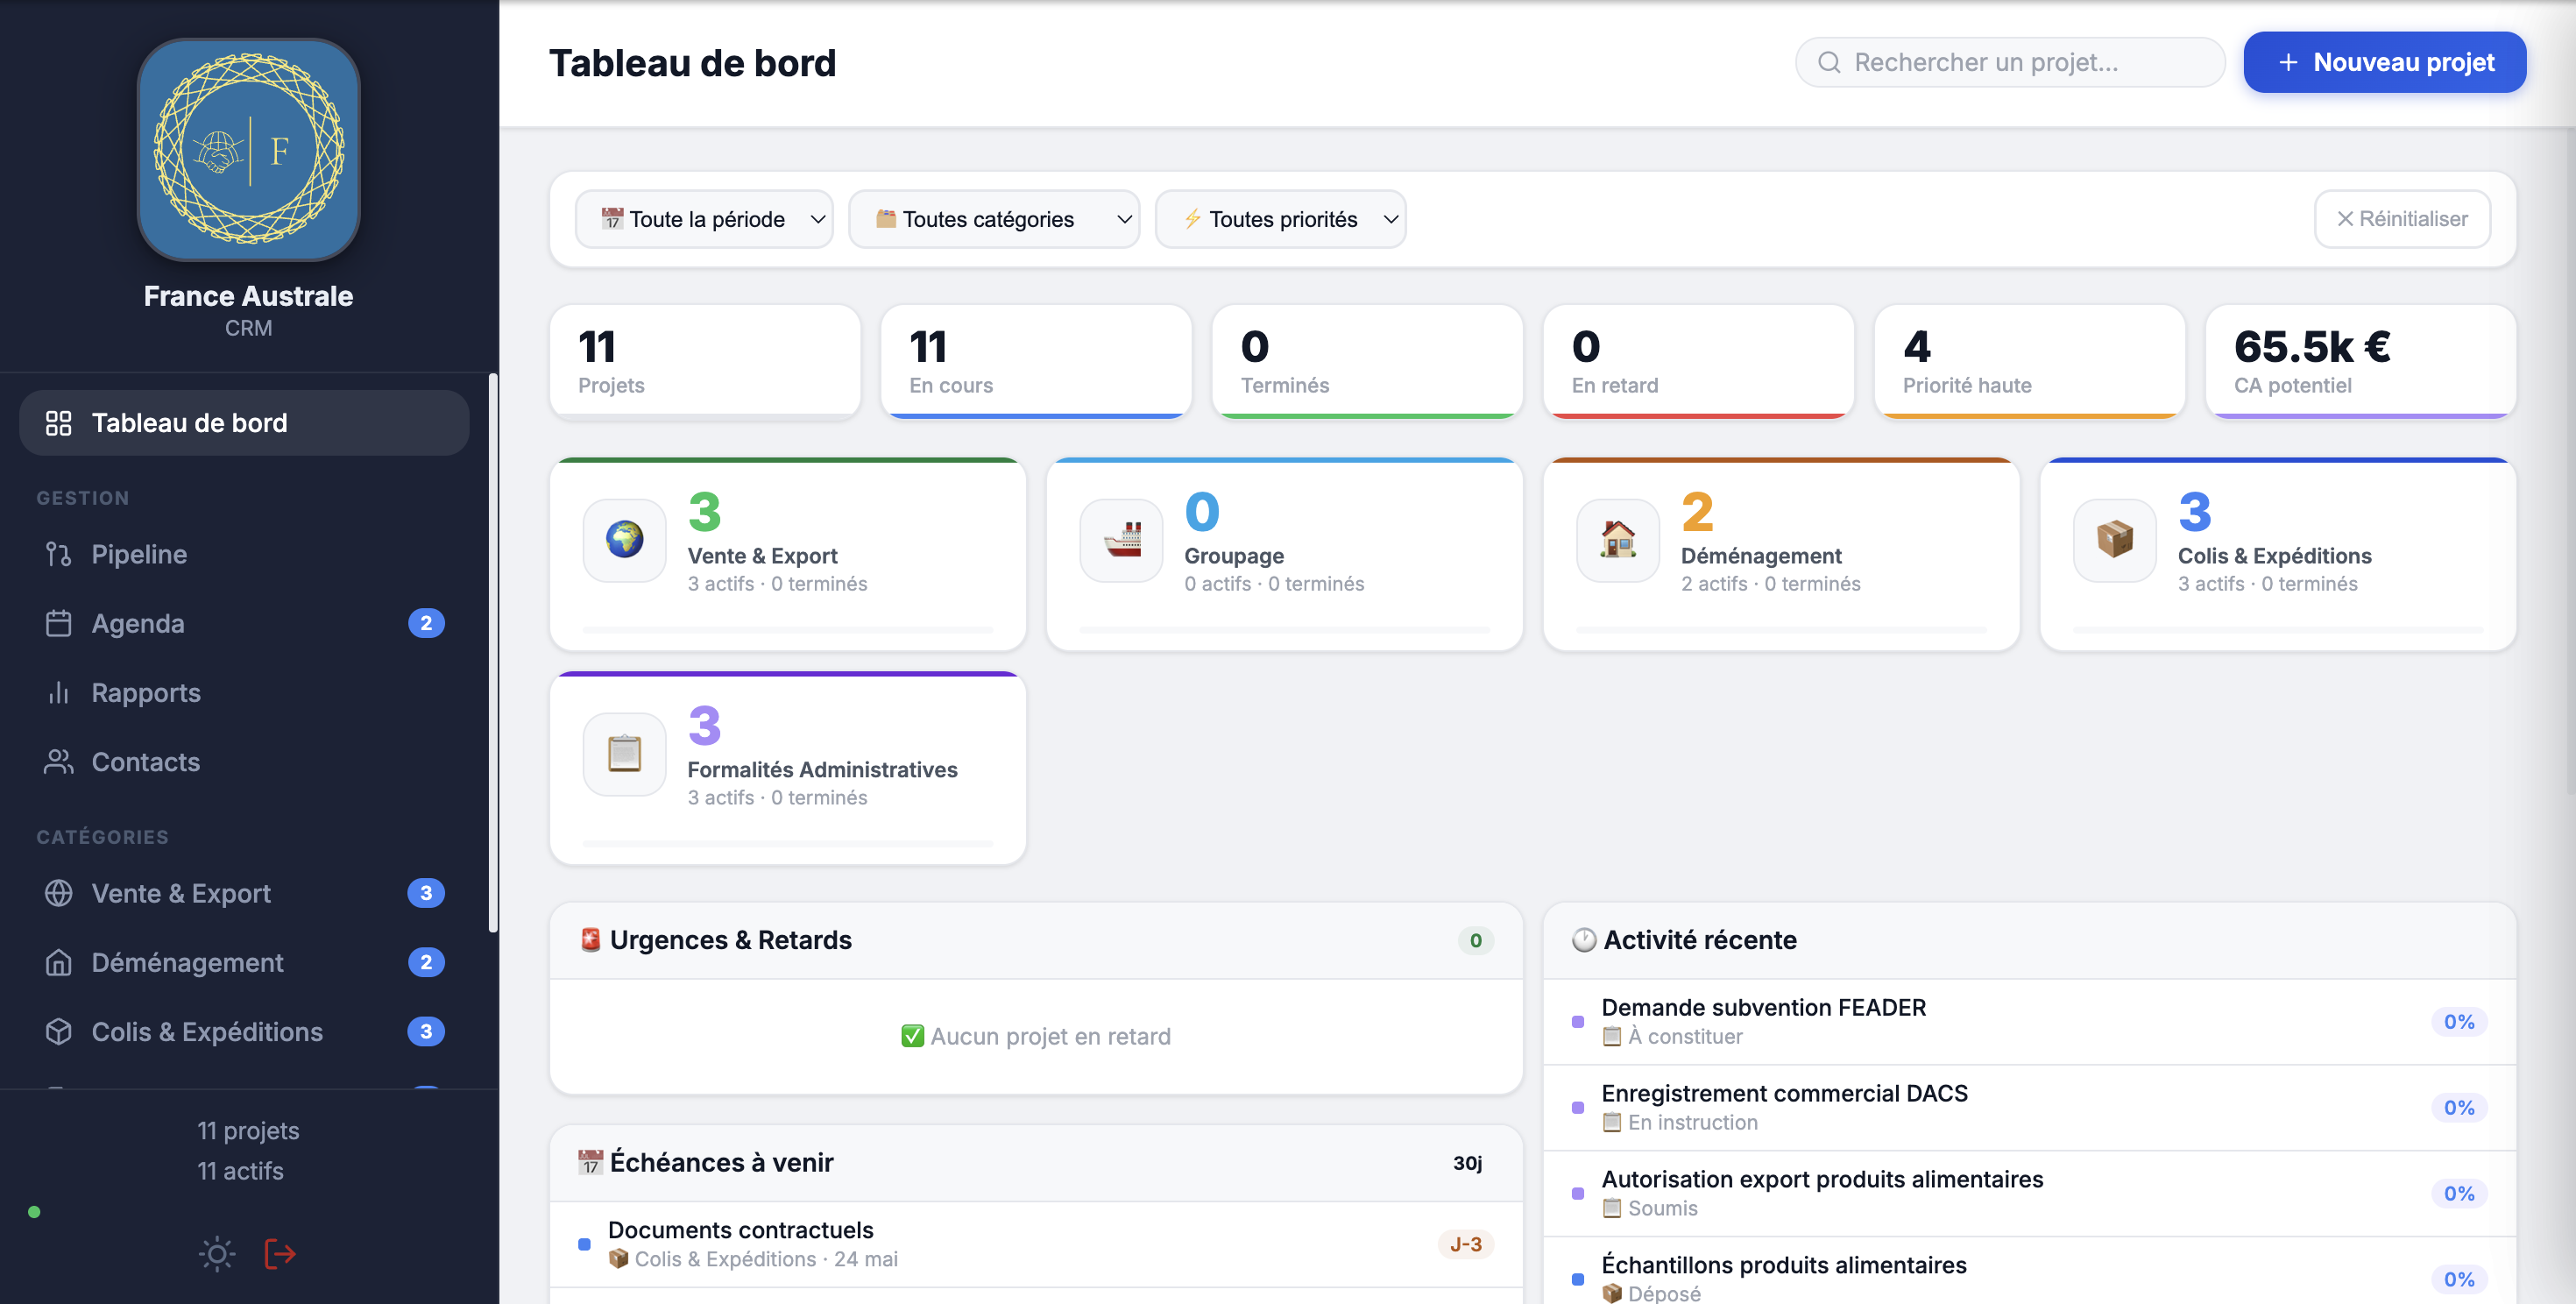Viewport: 2576px width, 1304px height.
Task: Click the earth globe icon on Vente & Export card
Action: pos(625,540)
